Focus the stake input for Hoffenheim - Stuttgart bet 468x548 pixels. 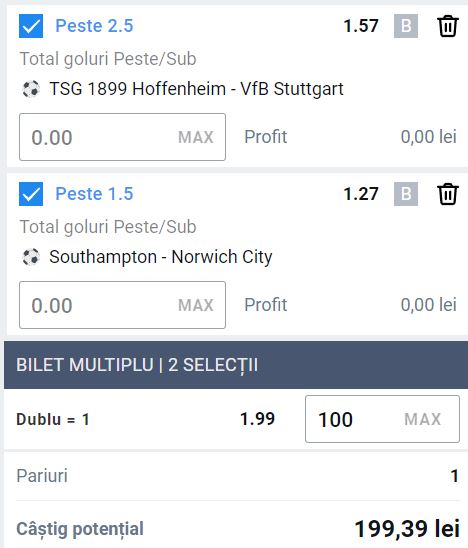(122, 137)
